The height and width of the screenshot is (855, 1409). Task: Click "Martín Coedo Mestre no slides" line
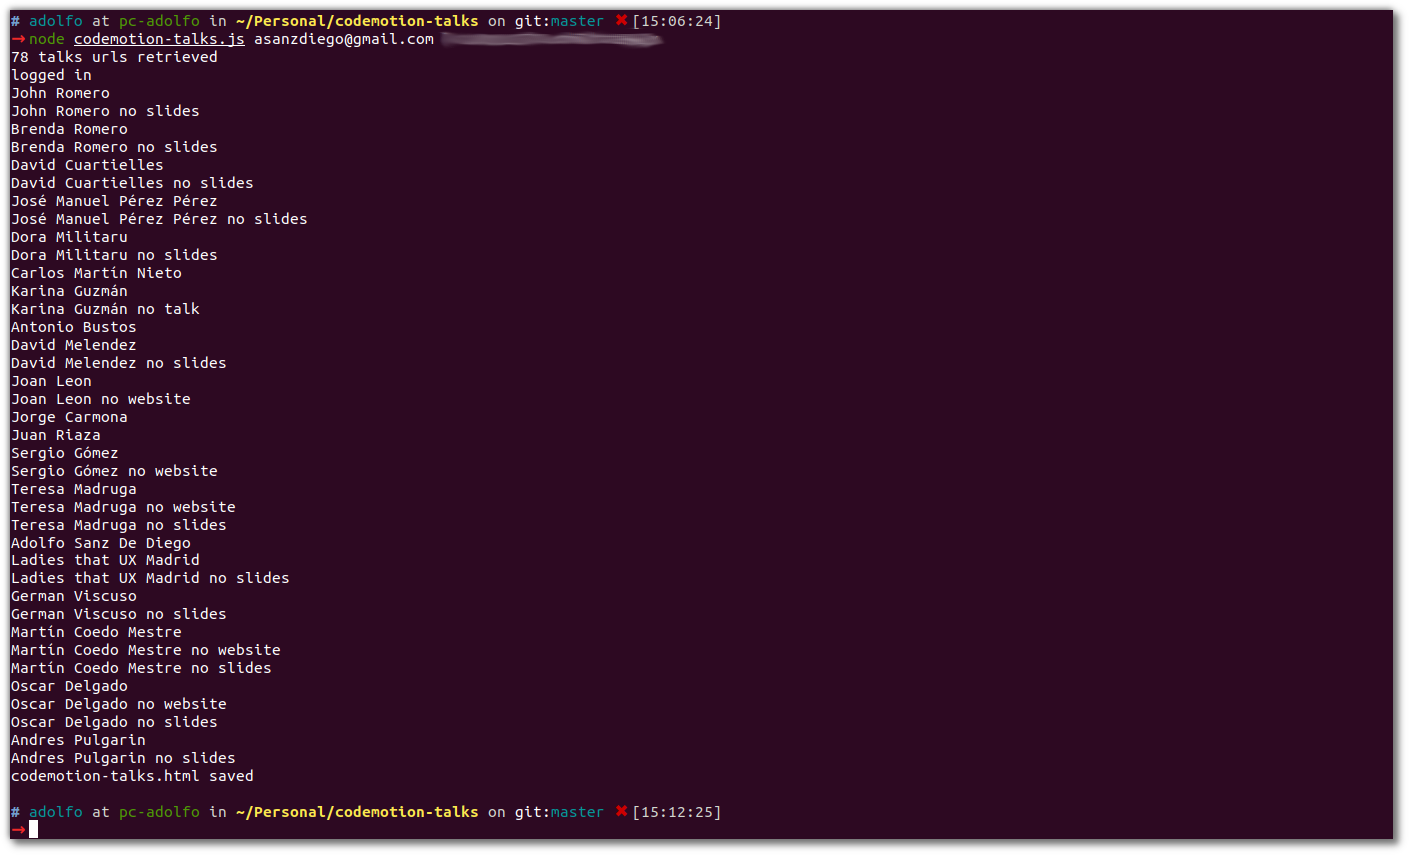[x=141, y=668]
